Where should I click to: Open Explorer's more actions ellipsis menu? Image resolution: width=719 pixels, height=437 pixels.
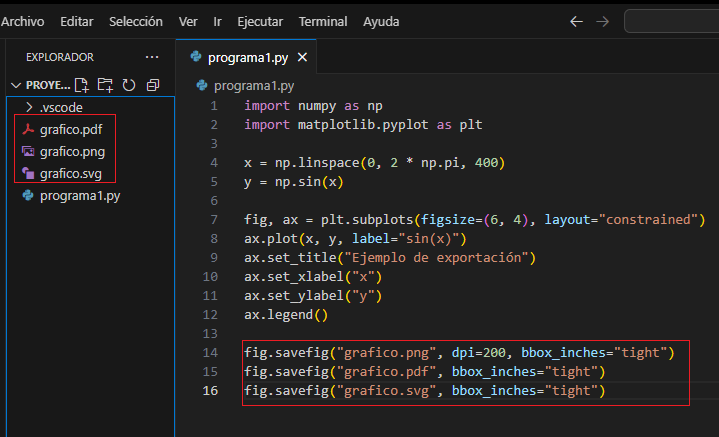[x=152, y=57]
